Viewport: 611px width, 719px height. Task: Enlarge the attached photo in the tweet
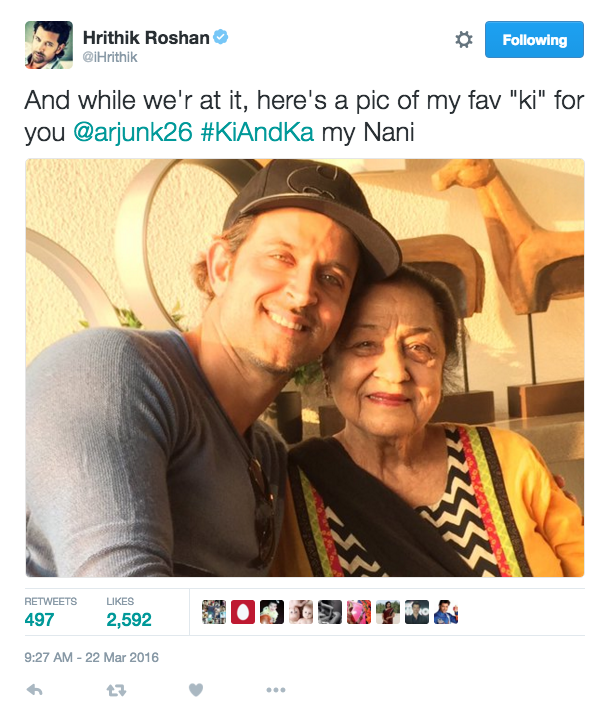[x=305, y=368]
